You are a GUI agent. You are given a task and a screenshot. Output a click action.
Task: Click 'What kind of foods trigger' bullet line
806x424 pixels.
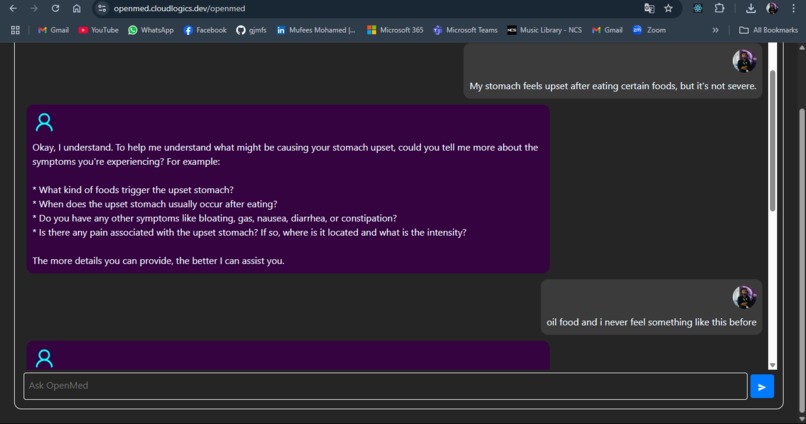133,190
